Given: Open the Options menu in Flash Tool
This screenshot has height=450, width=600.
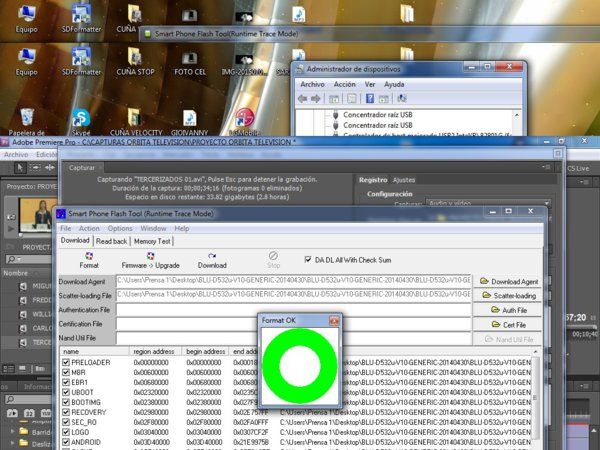Looking at the screenshot, I should pos(120,228).
